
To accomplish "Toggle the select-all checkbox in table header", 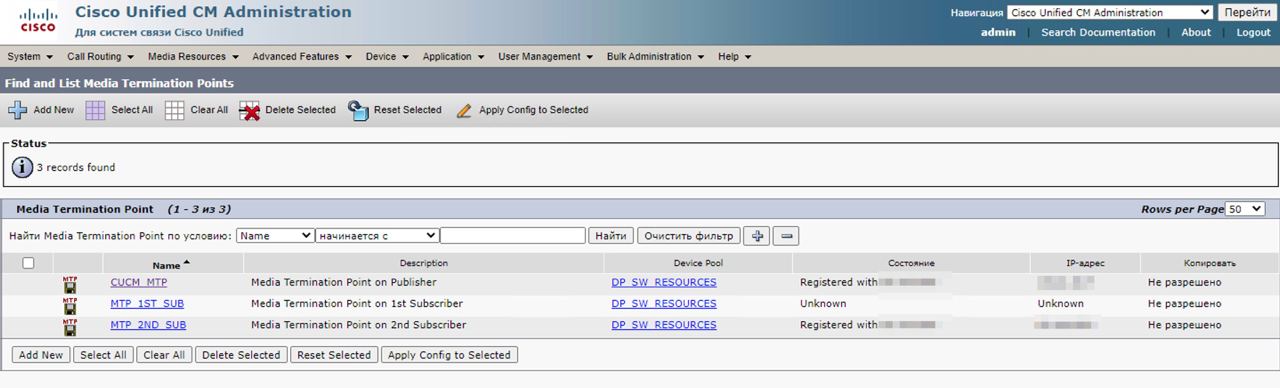I will coord(28,263).
